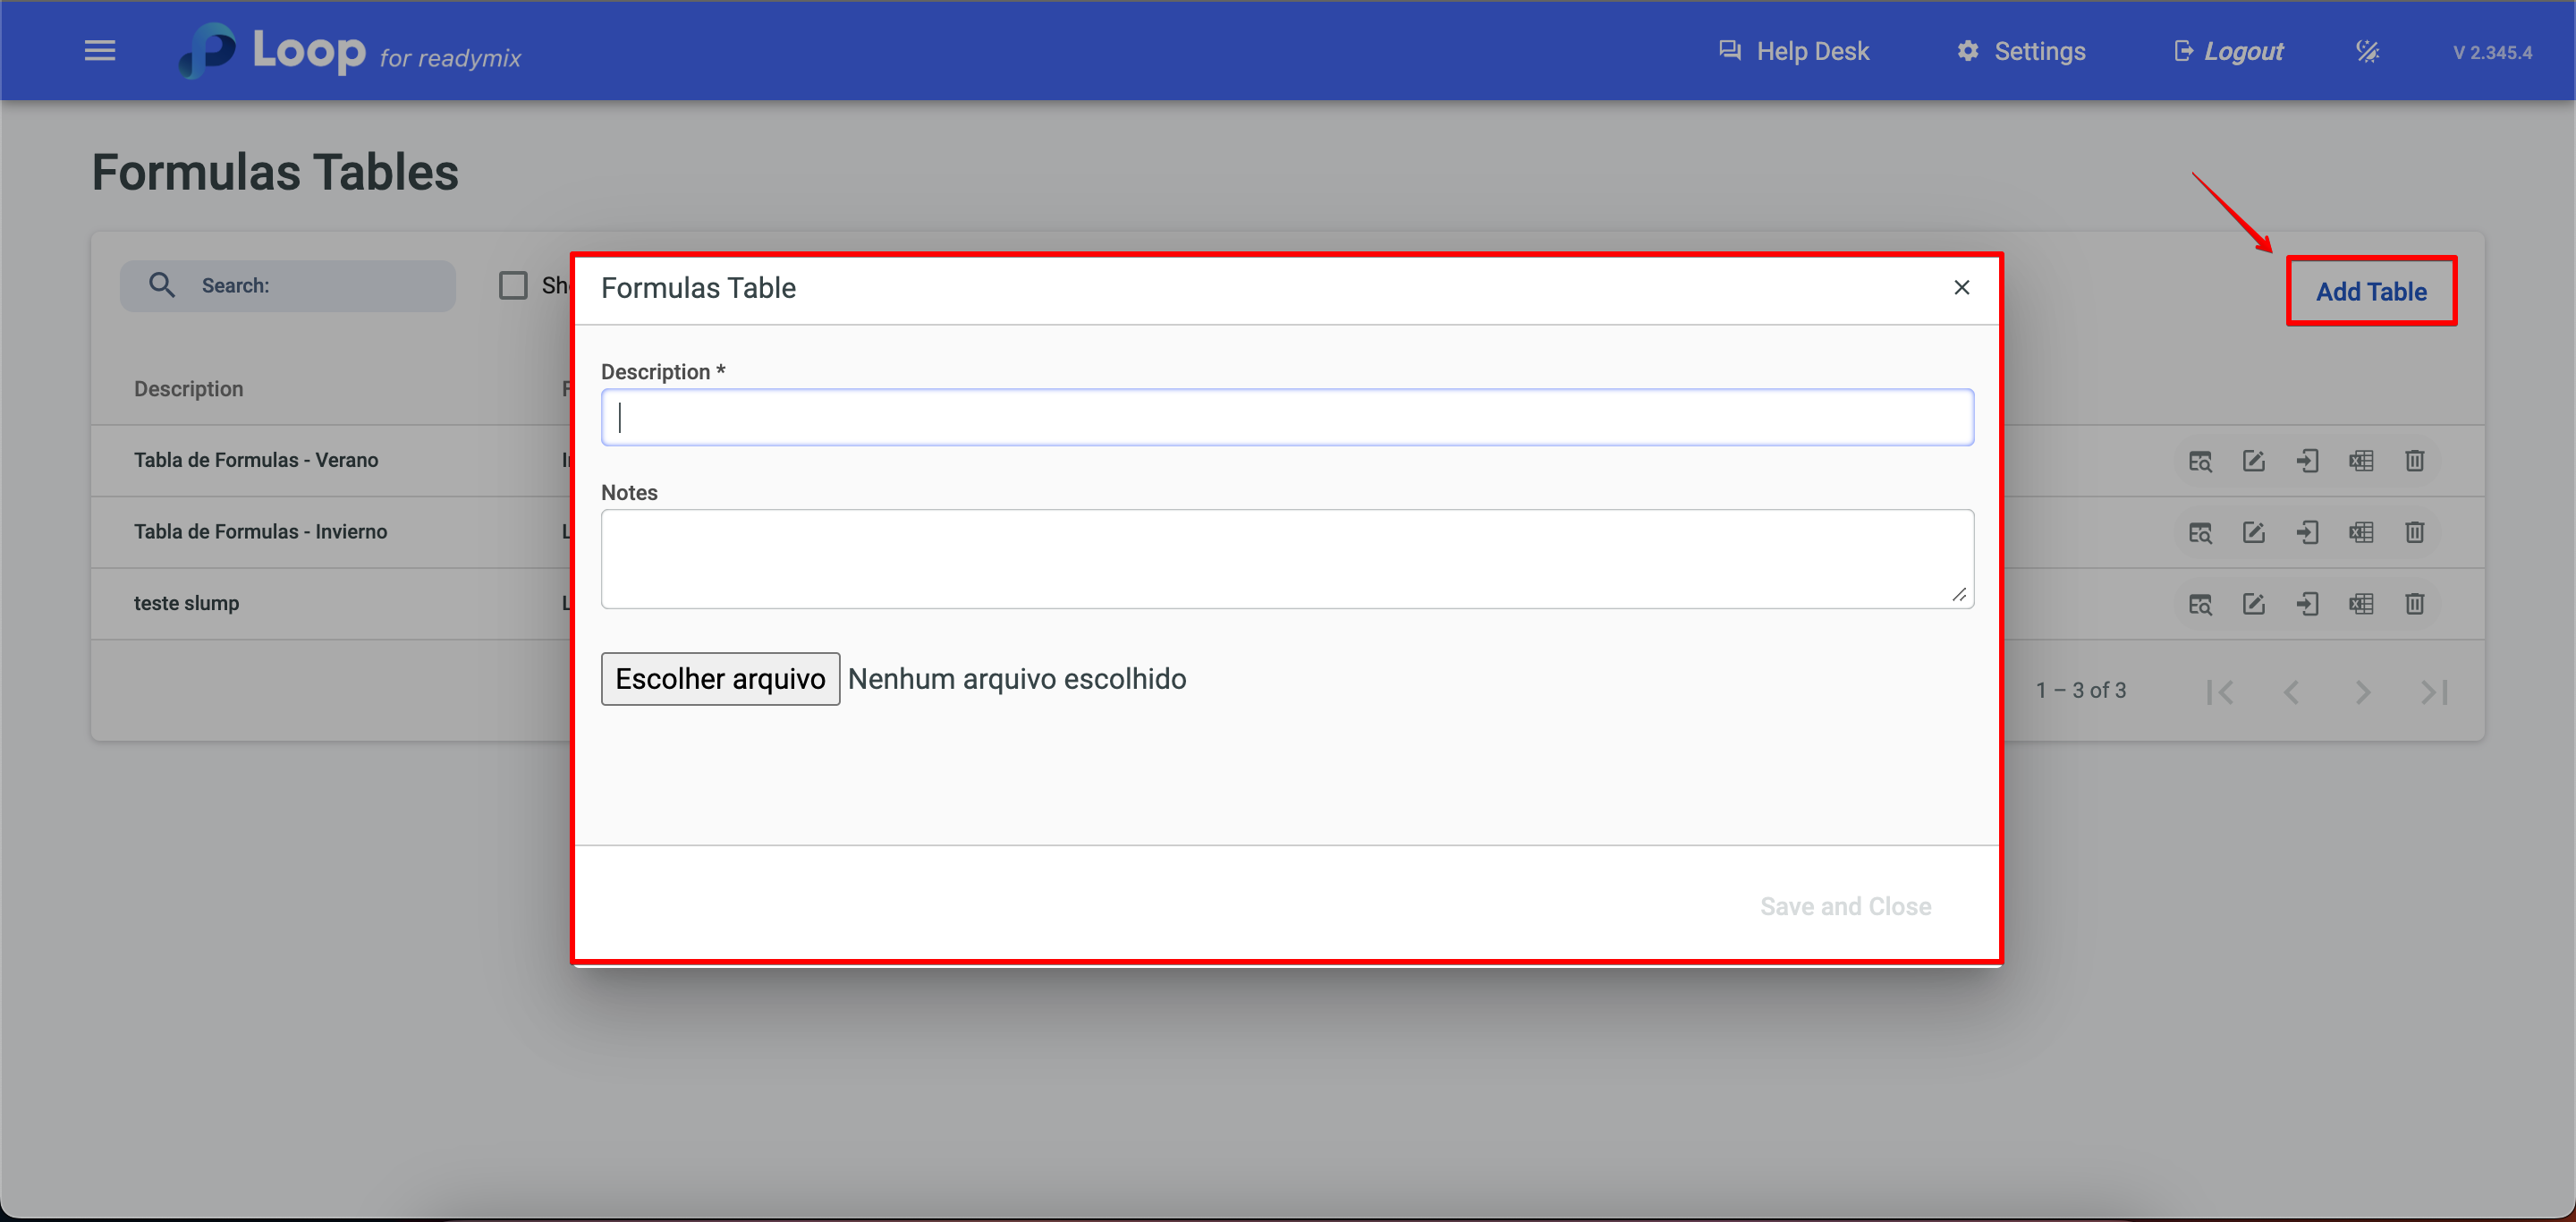This screenshot has width=2576, height=1222.
Task: Go to the next page arrow
Action: [x=2363, y=691]
